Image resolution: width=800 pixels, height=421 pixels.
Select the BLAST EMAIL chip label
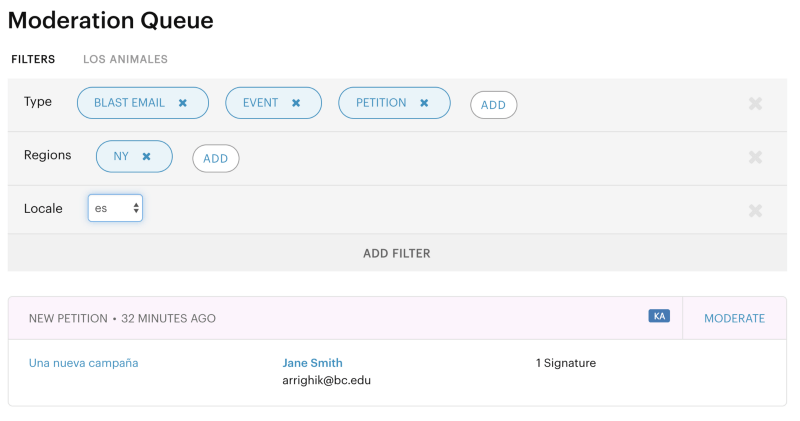(129, 103)
